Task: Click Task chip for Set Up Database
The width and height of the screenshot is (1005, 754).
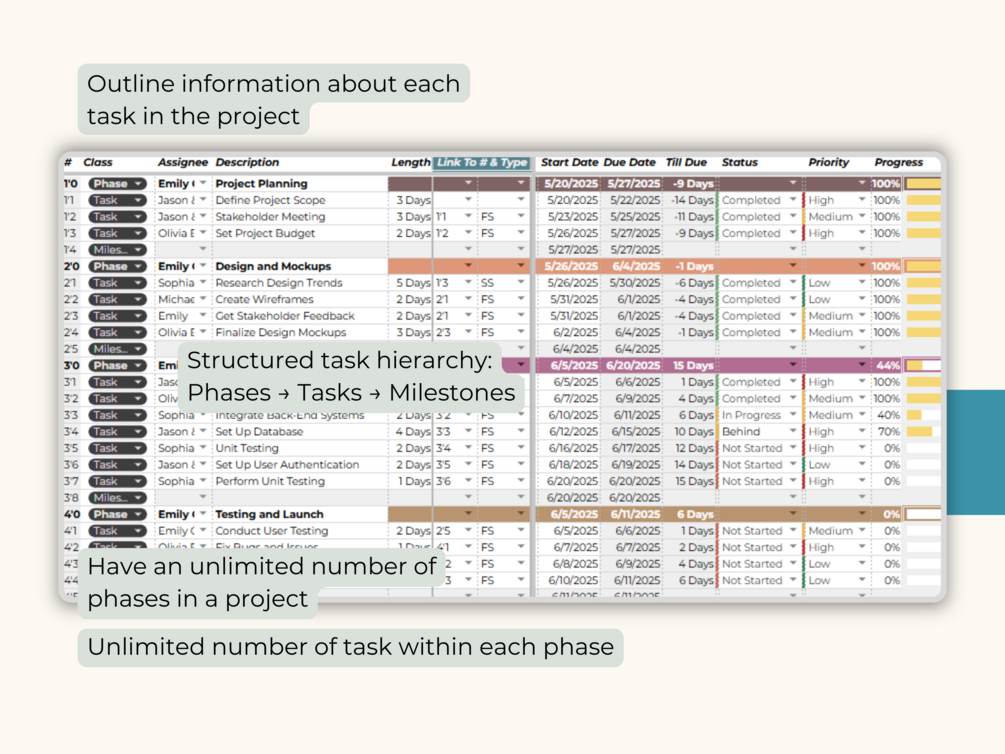Action: 117,432
